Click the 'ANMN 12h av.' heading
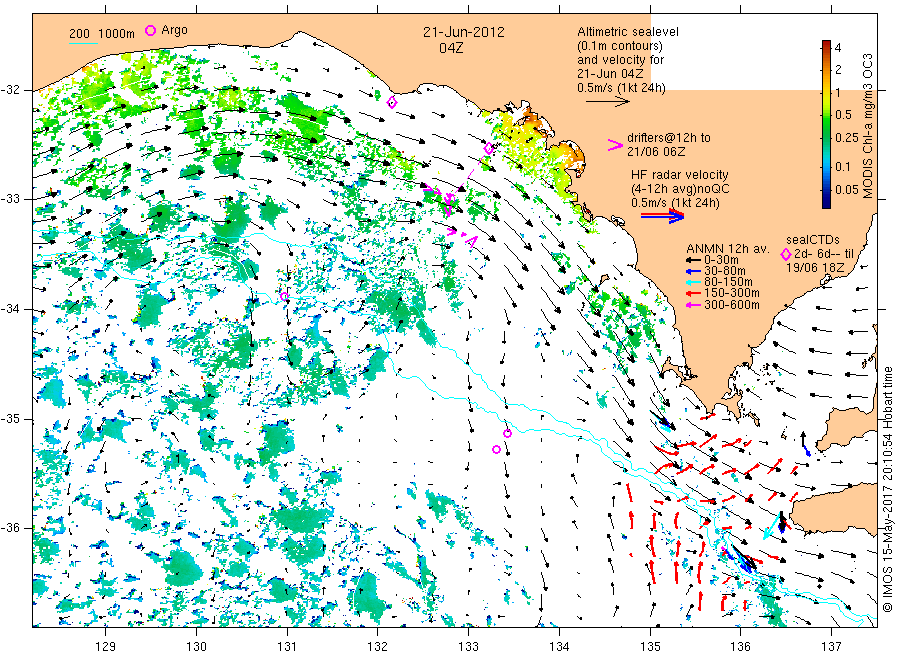Screen dimensions: 900x660 (727, 249)
